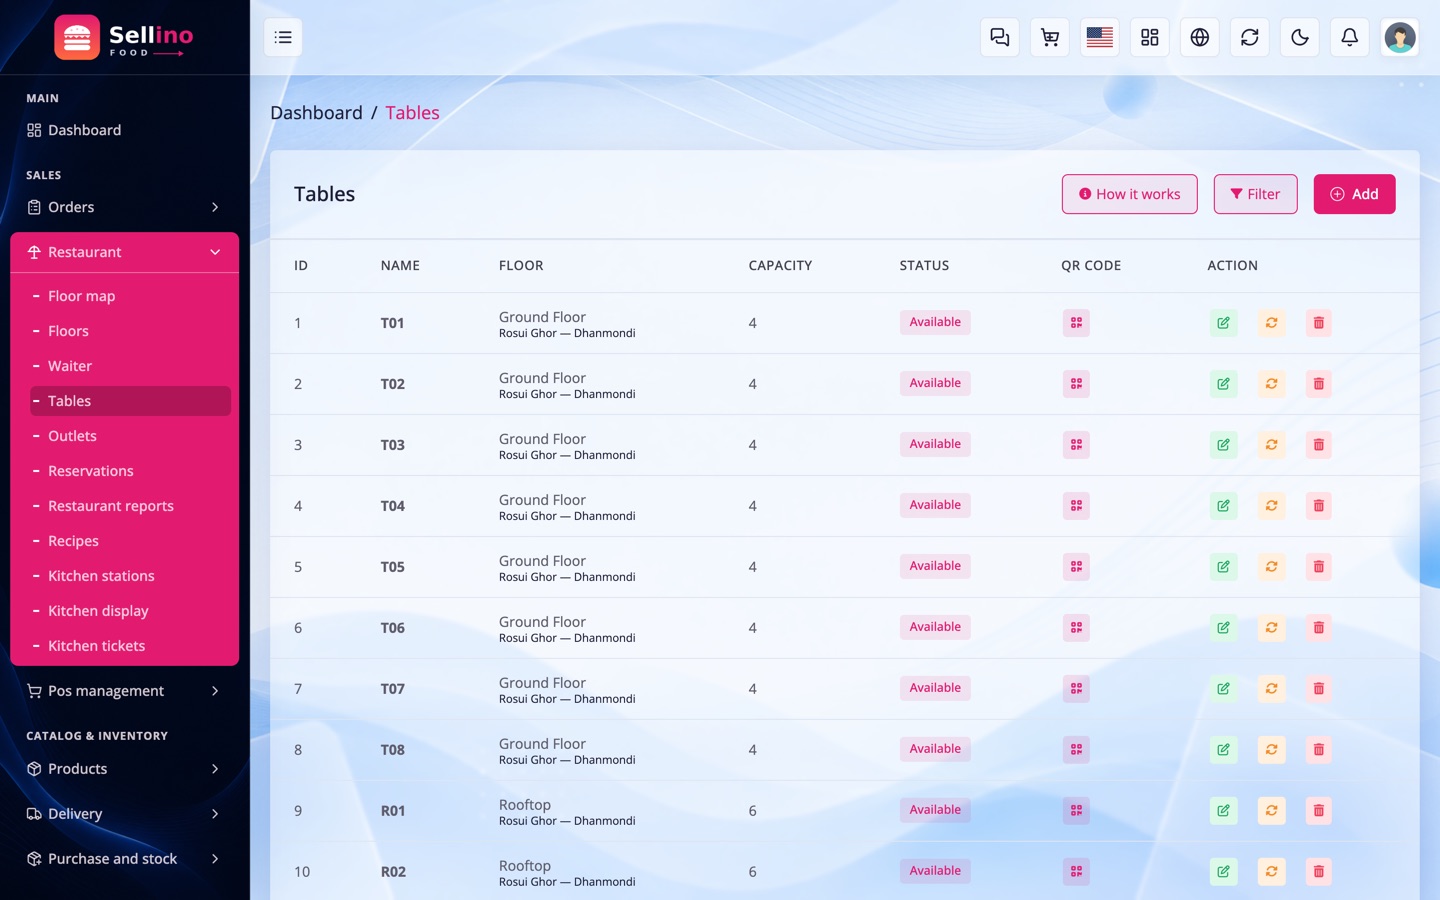Click the refresh icon in header
Screen dimensions: 1440x900
(1250, 37)
